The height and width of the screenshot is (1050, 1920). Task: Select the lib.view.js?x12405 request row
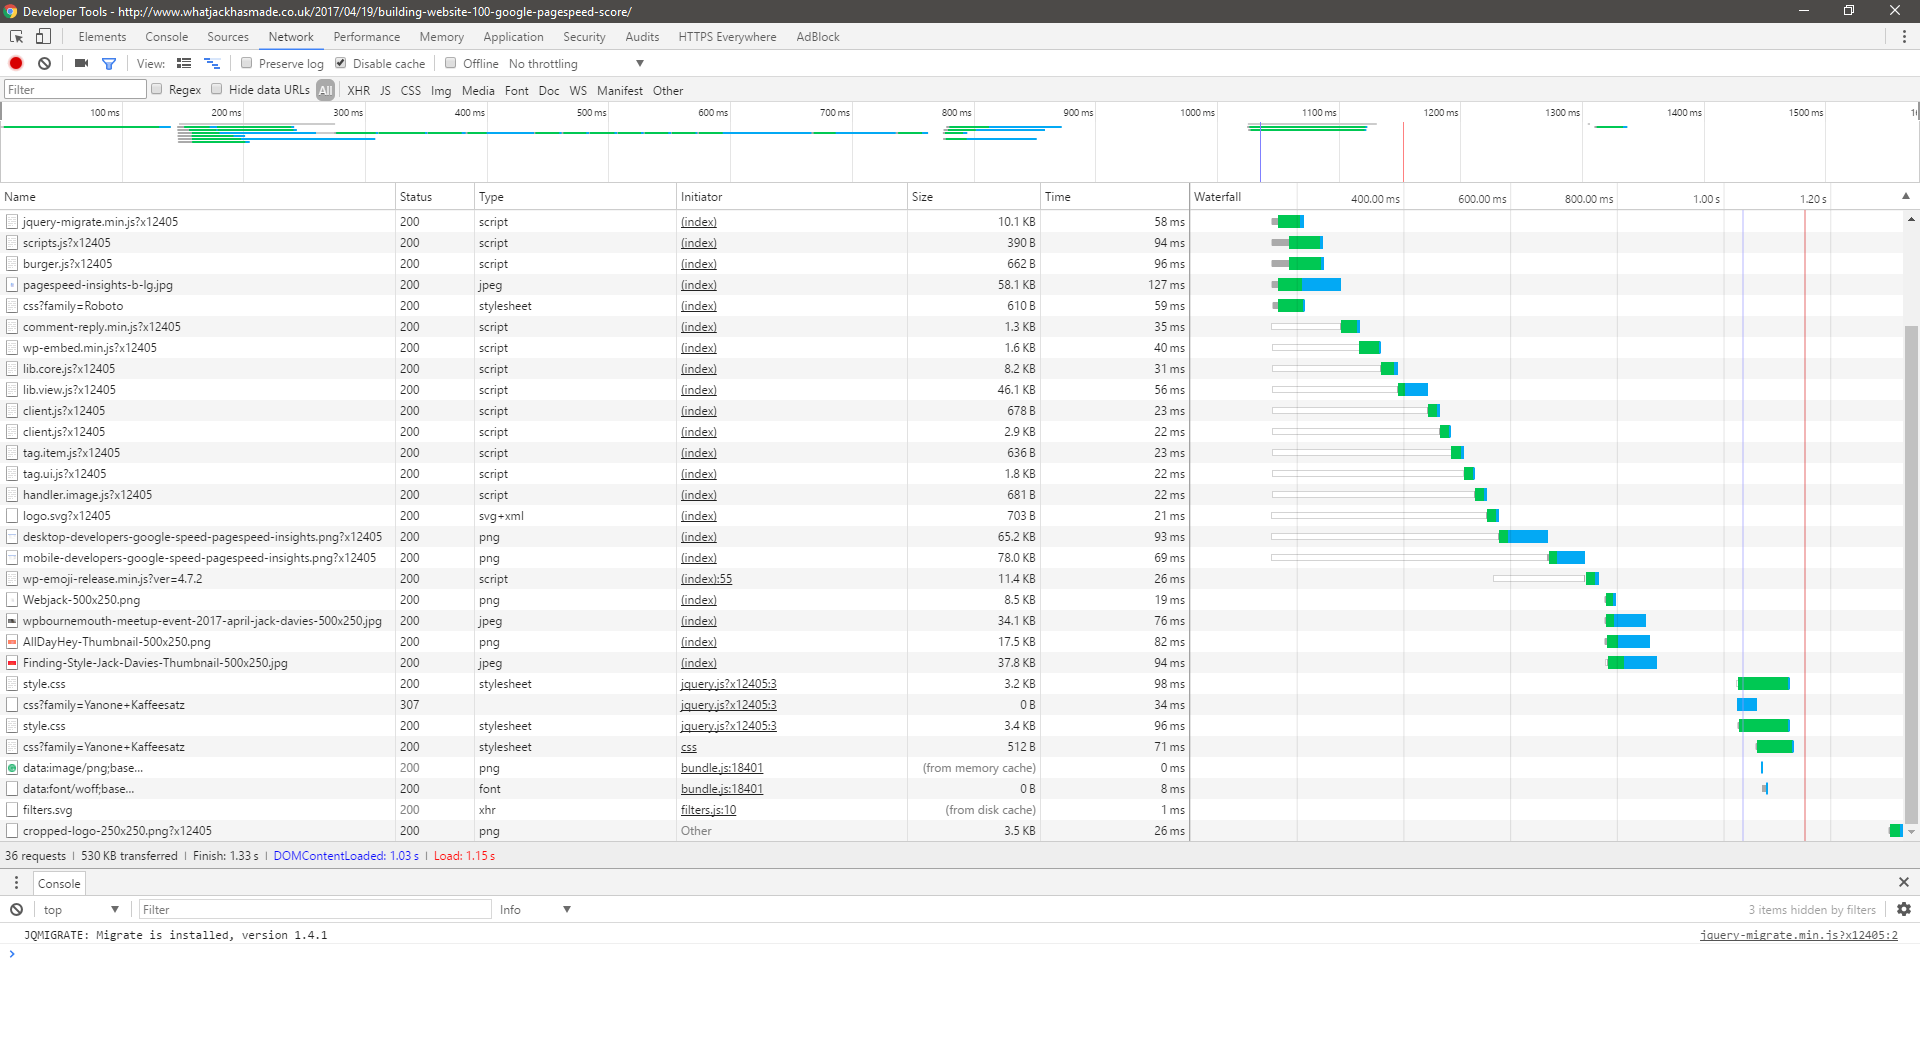point(595,389)
